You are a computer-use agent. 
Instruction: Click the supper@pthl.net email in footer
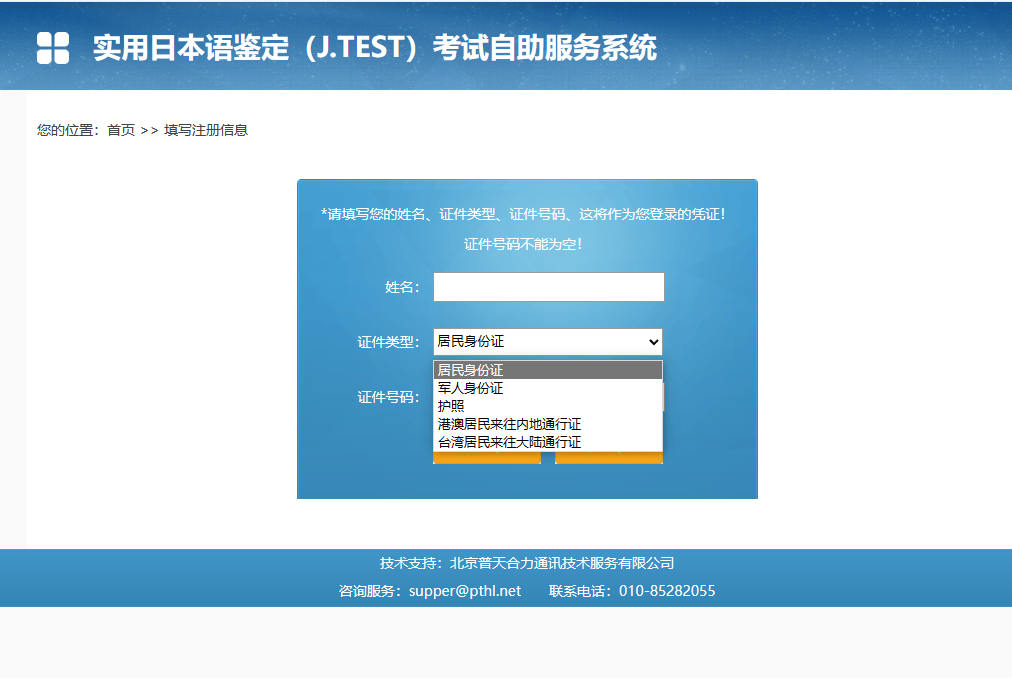point(465,591)
